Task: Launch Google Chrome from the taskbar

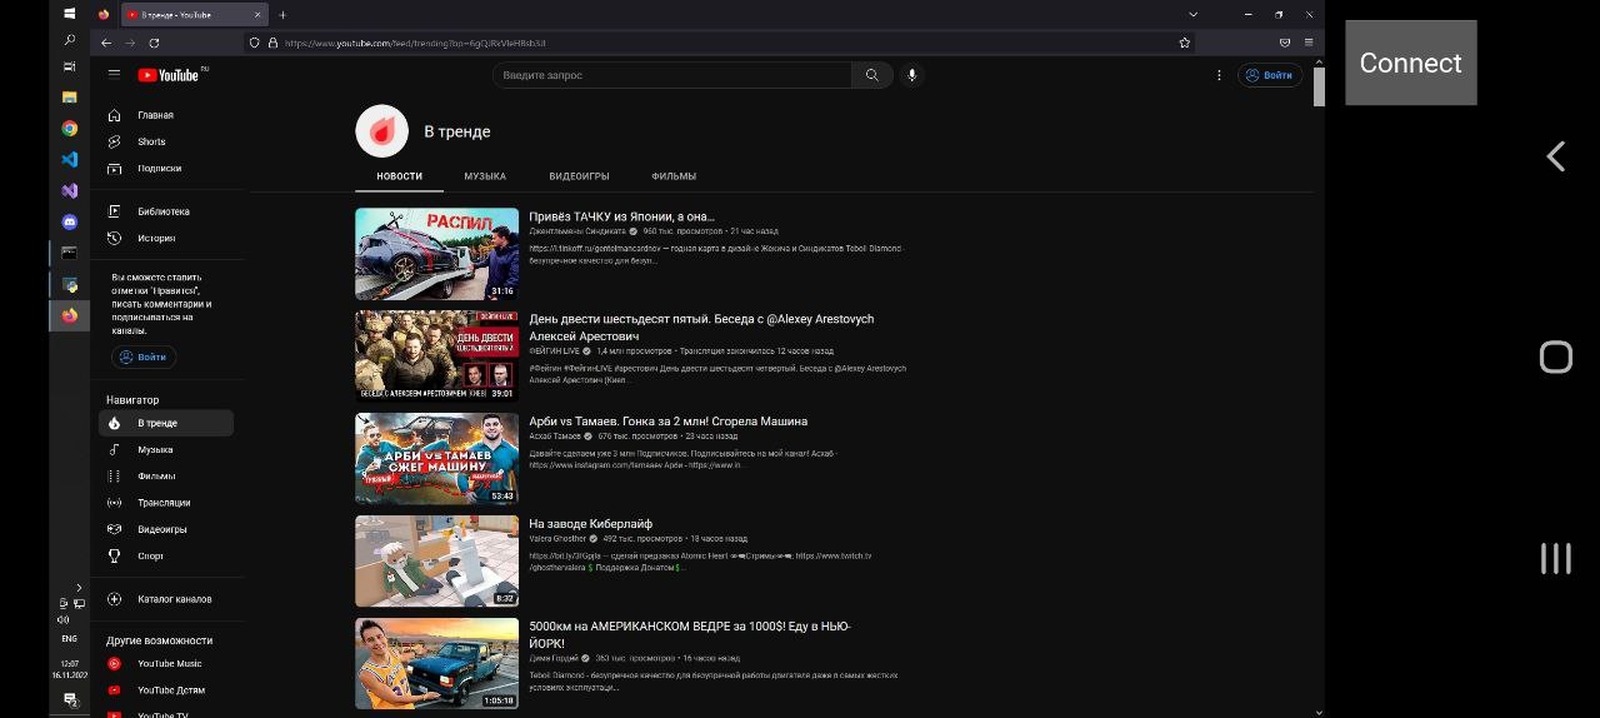Action: (x=69, y=128)
